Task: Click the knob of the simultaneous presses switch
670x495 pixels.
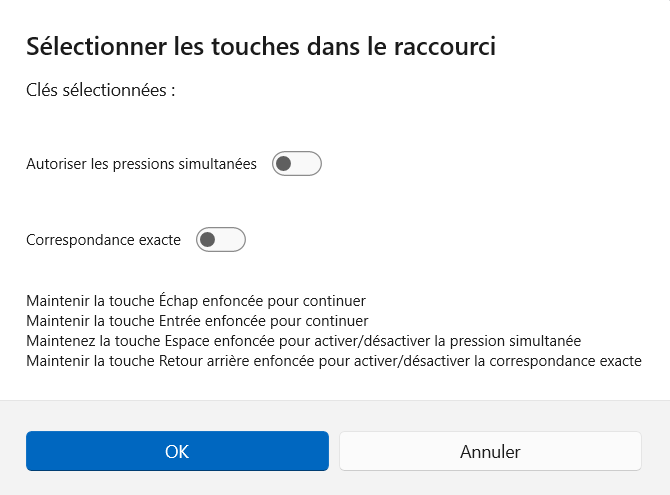Action: tap(285, 164)
